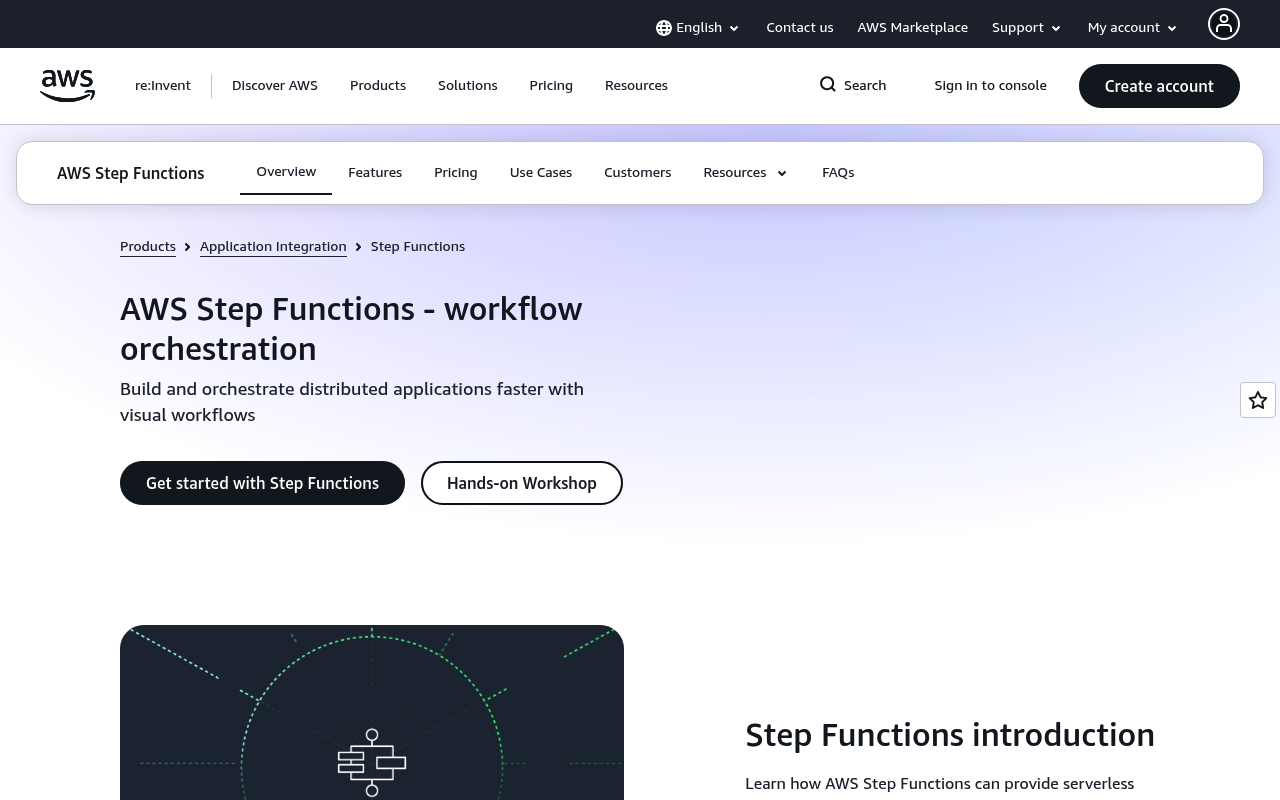1280x800 pixels.
Task: Open the top Resources menu
Action: click(x=636, y=86)
